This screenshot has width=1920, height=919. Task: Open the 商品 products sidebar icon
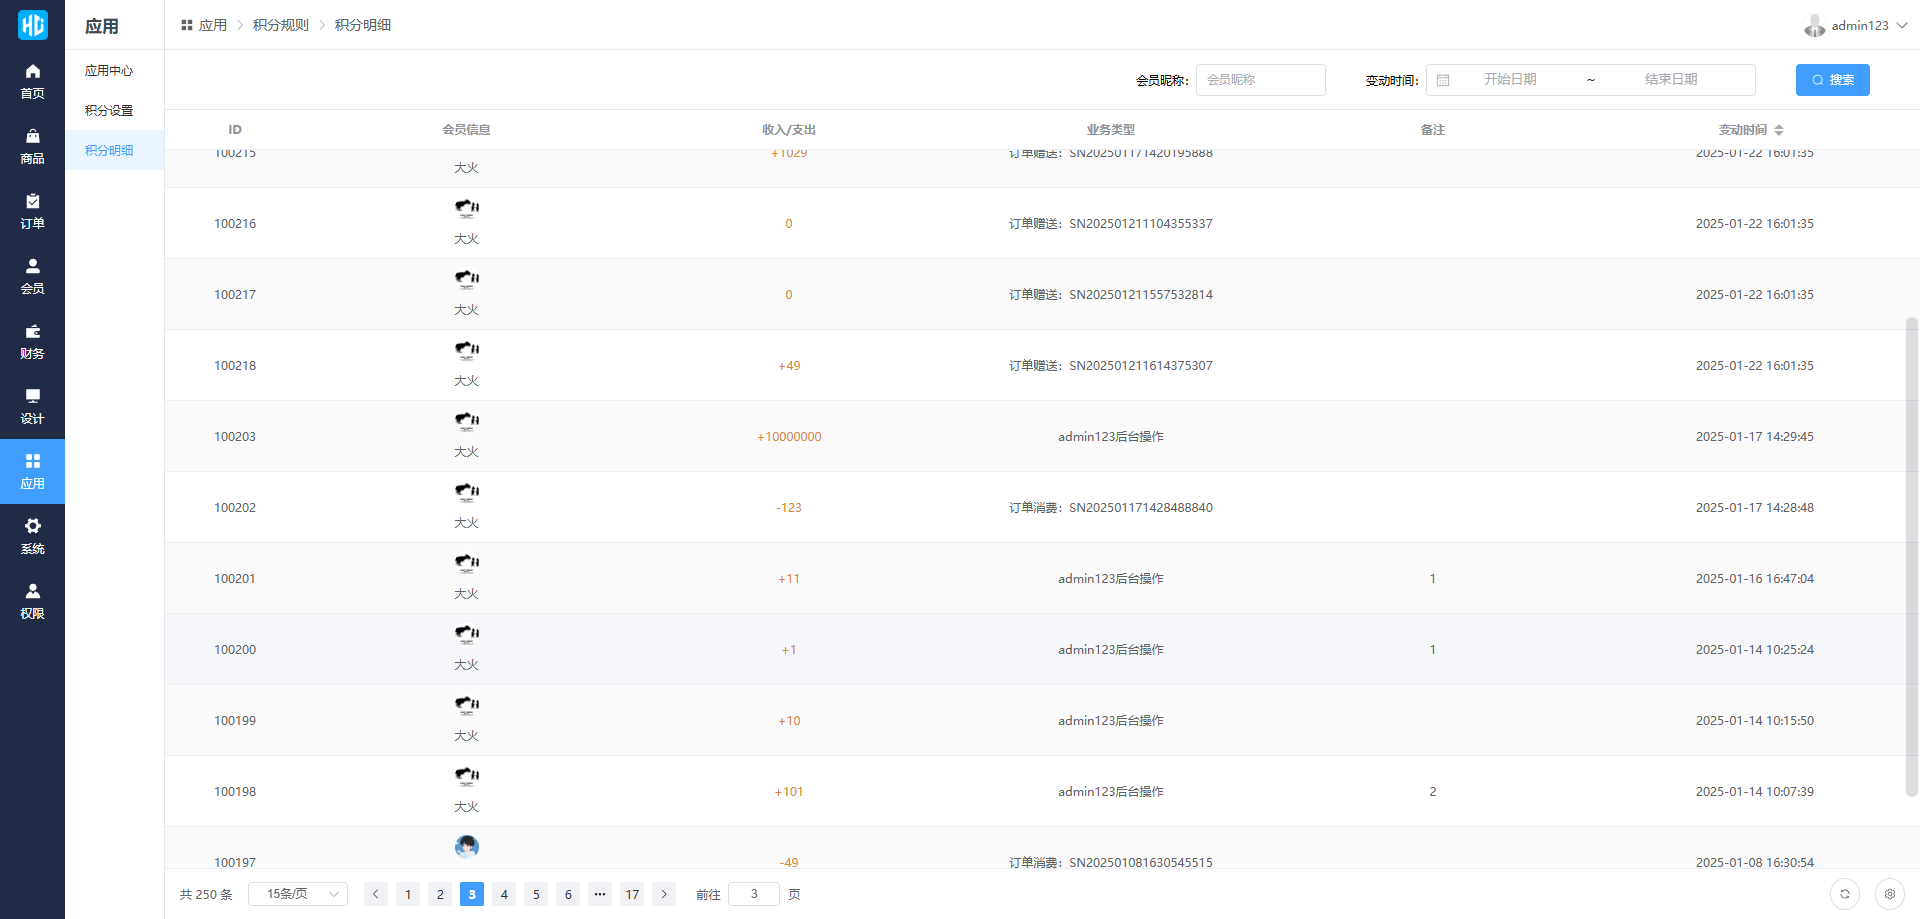(32, 146)
